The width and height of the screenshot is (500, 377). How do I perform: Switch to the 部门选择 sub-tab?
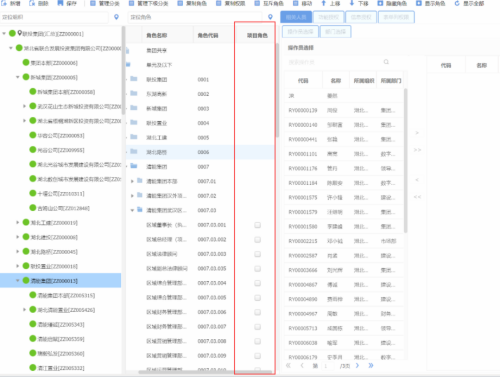[335, 32]
